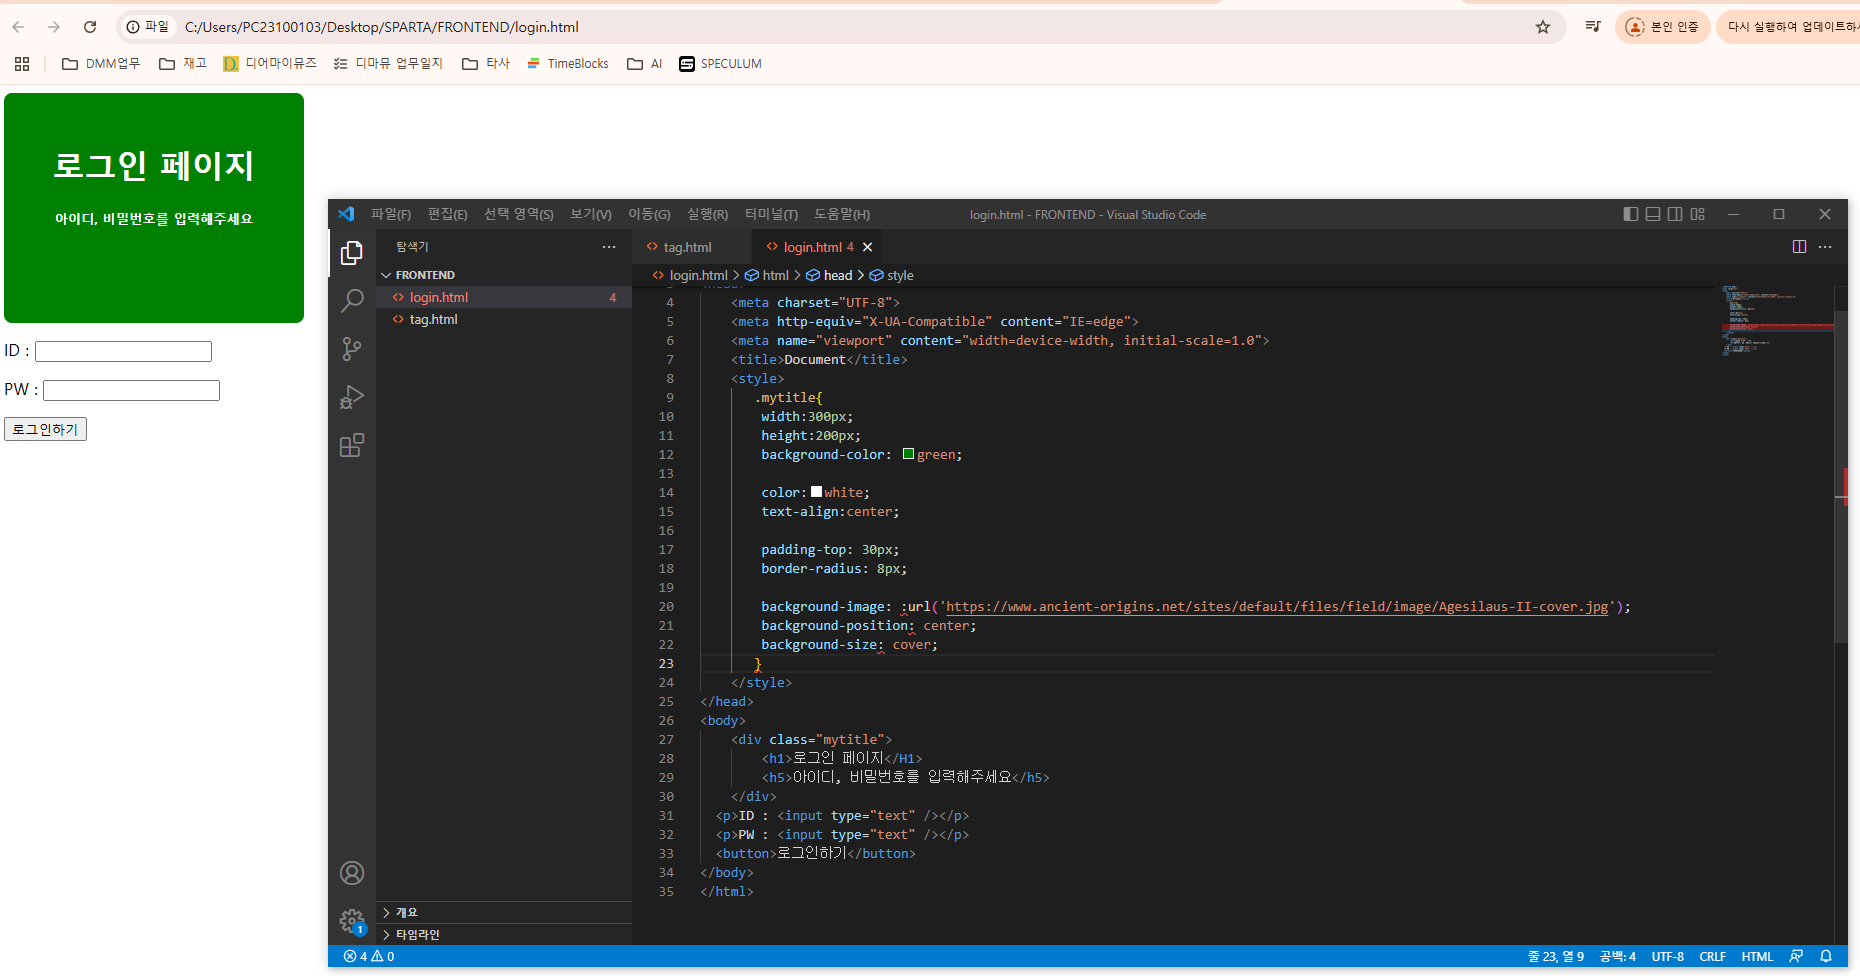Open the 보기(V) menu

(590, 214)
